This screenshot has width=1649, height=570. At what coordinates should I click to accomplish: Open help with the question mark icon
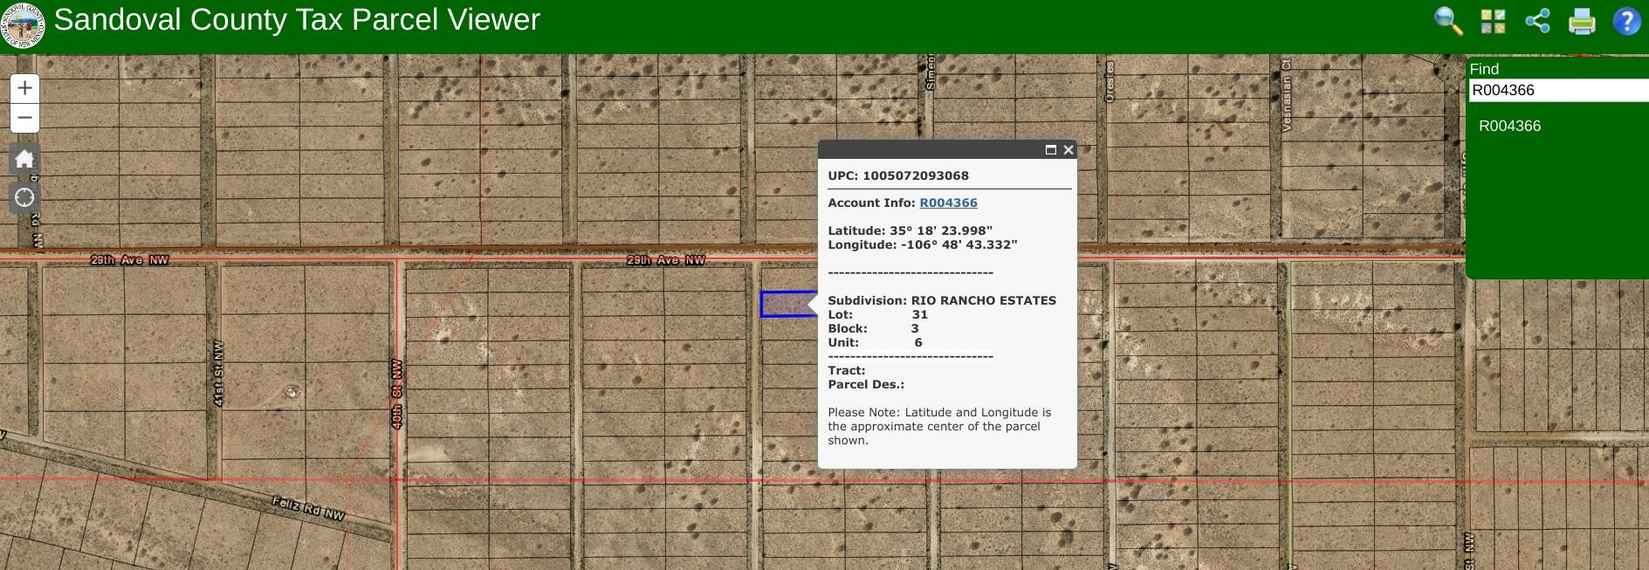point(1627,21)
